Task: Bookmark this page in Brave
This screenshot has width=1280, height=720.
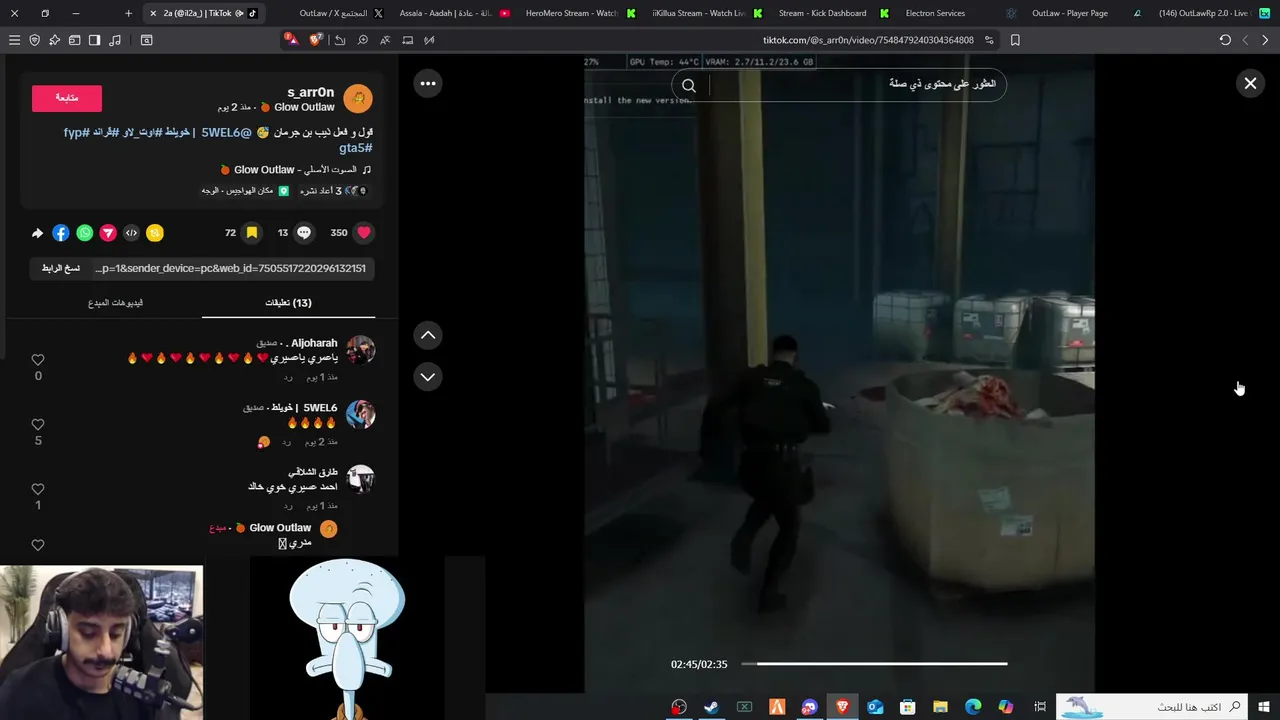Action: (x=1015, y=40)
